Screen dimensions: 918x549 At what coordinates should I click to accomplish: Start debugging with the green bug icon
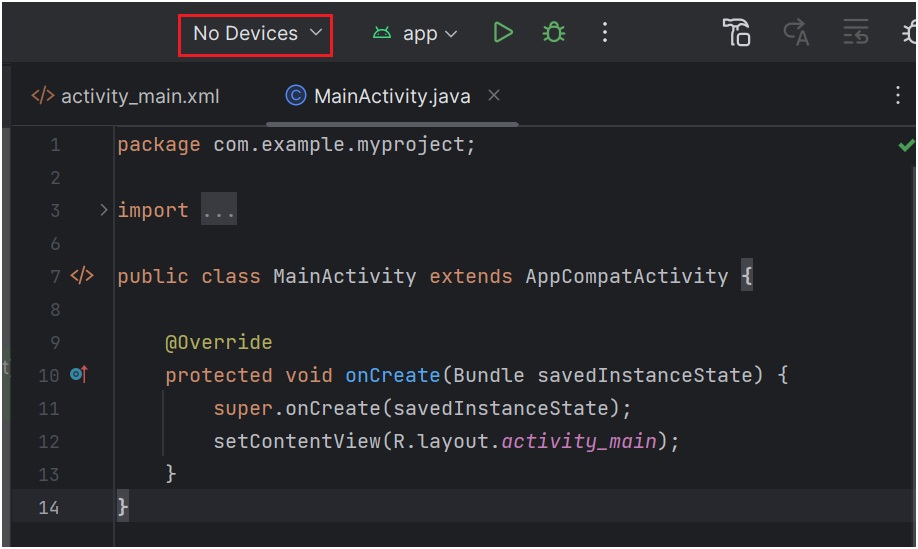[553, 33]
